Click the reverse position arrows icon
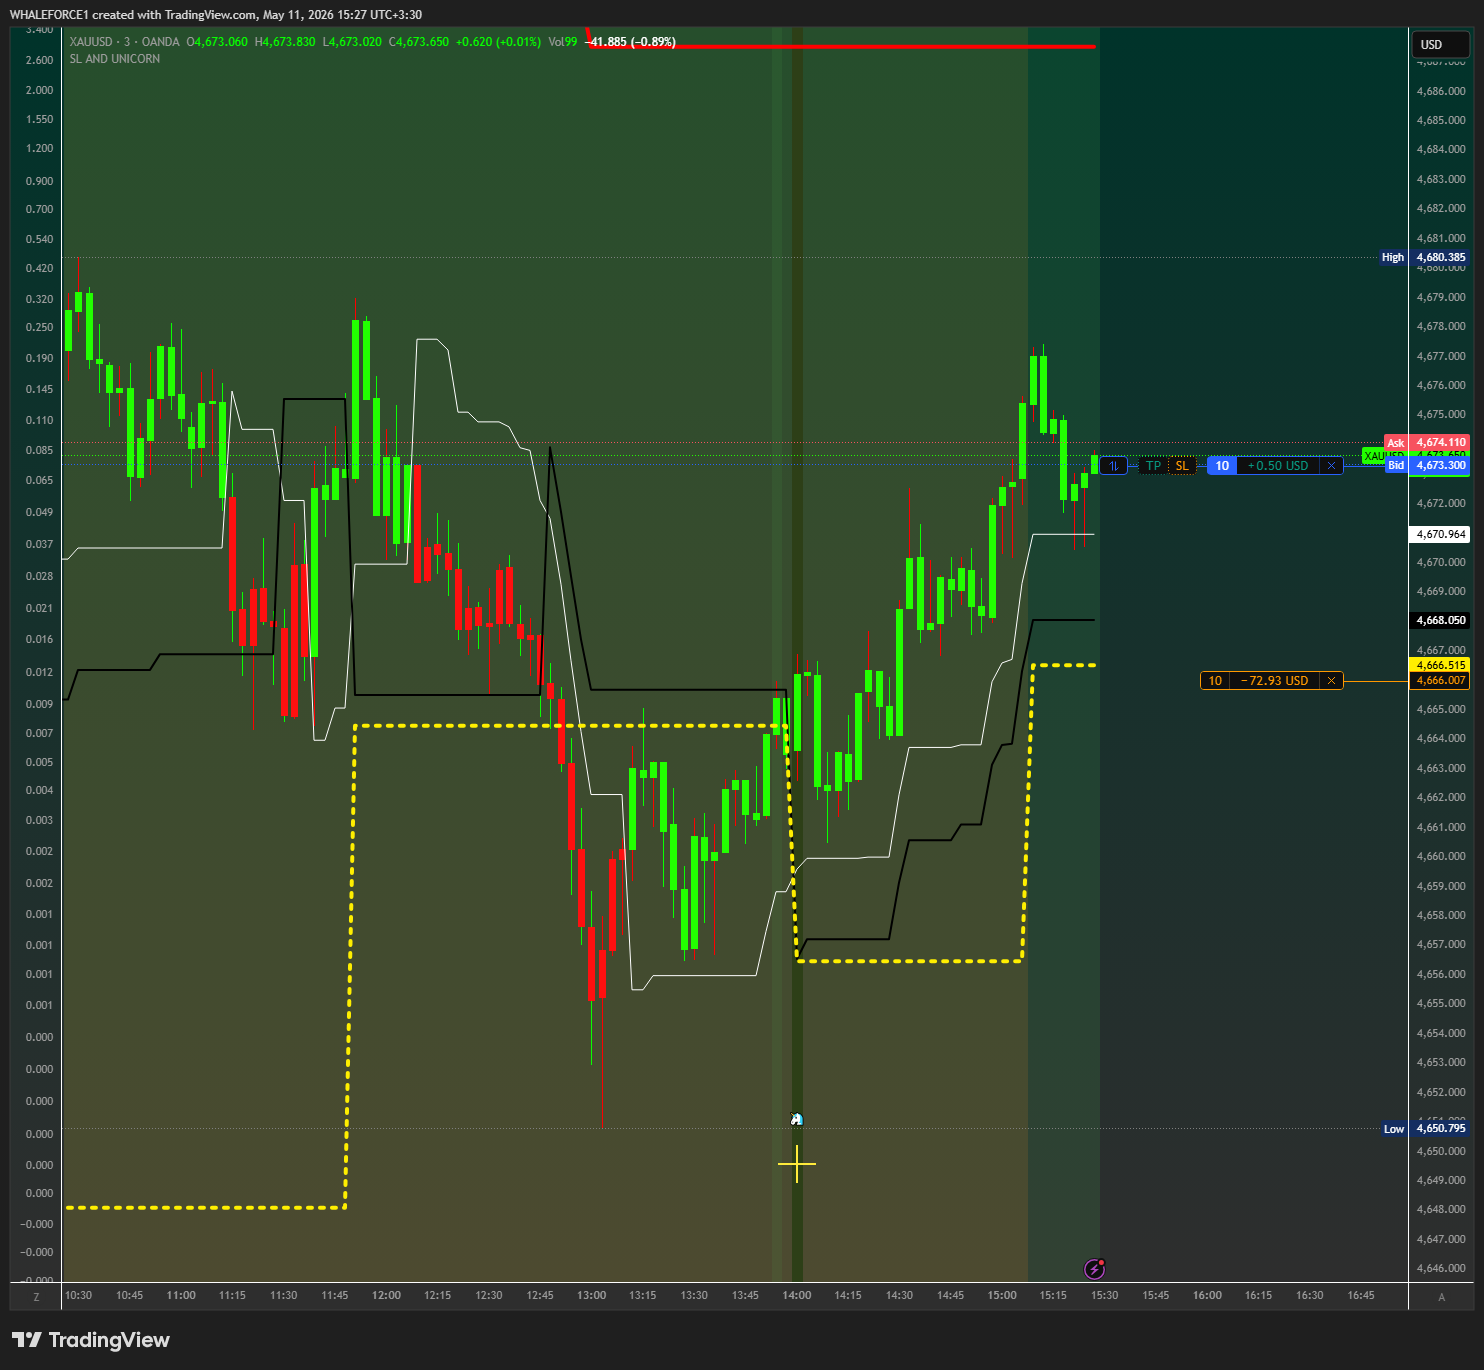Viewport: 1484px width, 1370px height. tap(1114, 466)
